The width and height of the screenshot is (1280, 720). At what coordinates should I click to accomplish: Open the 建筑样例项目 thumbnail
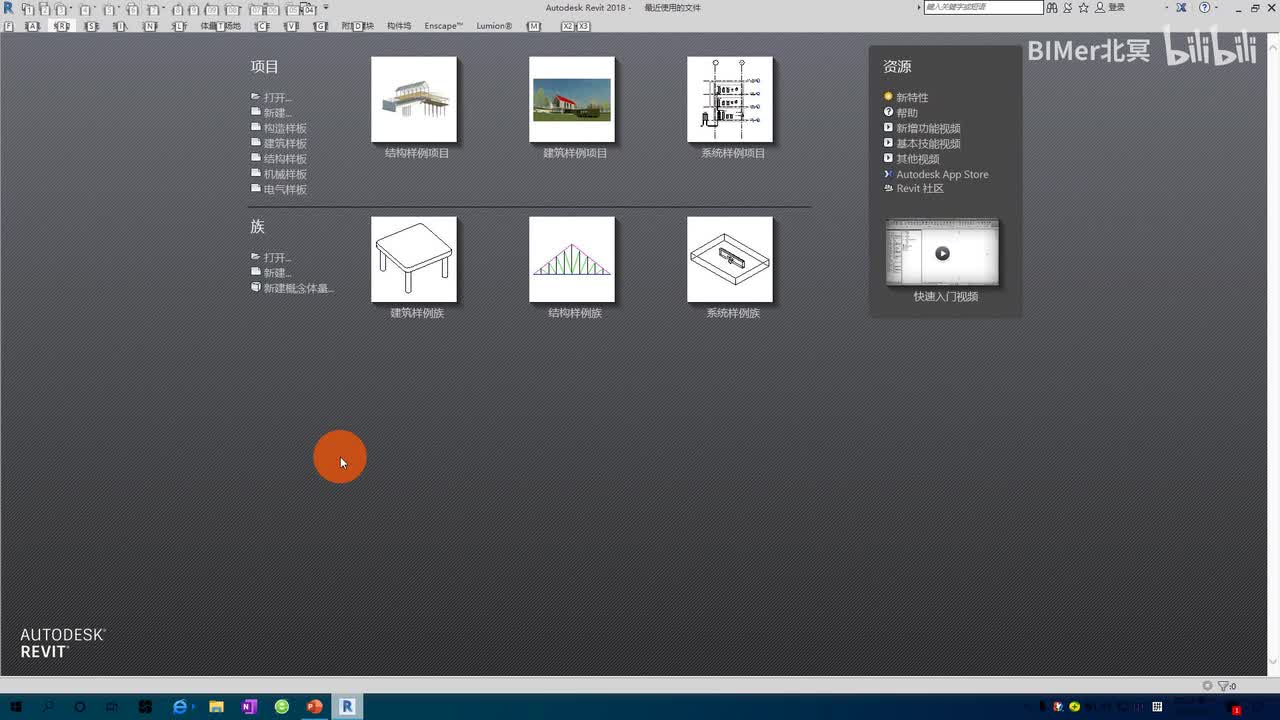[x=572, y=99]
